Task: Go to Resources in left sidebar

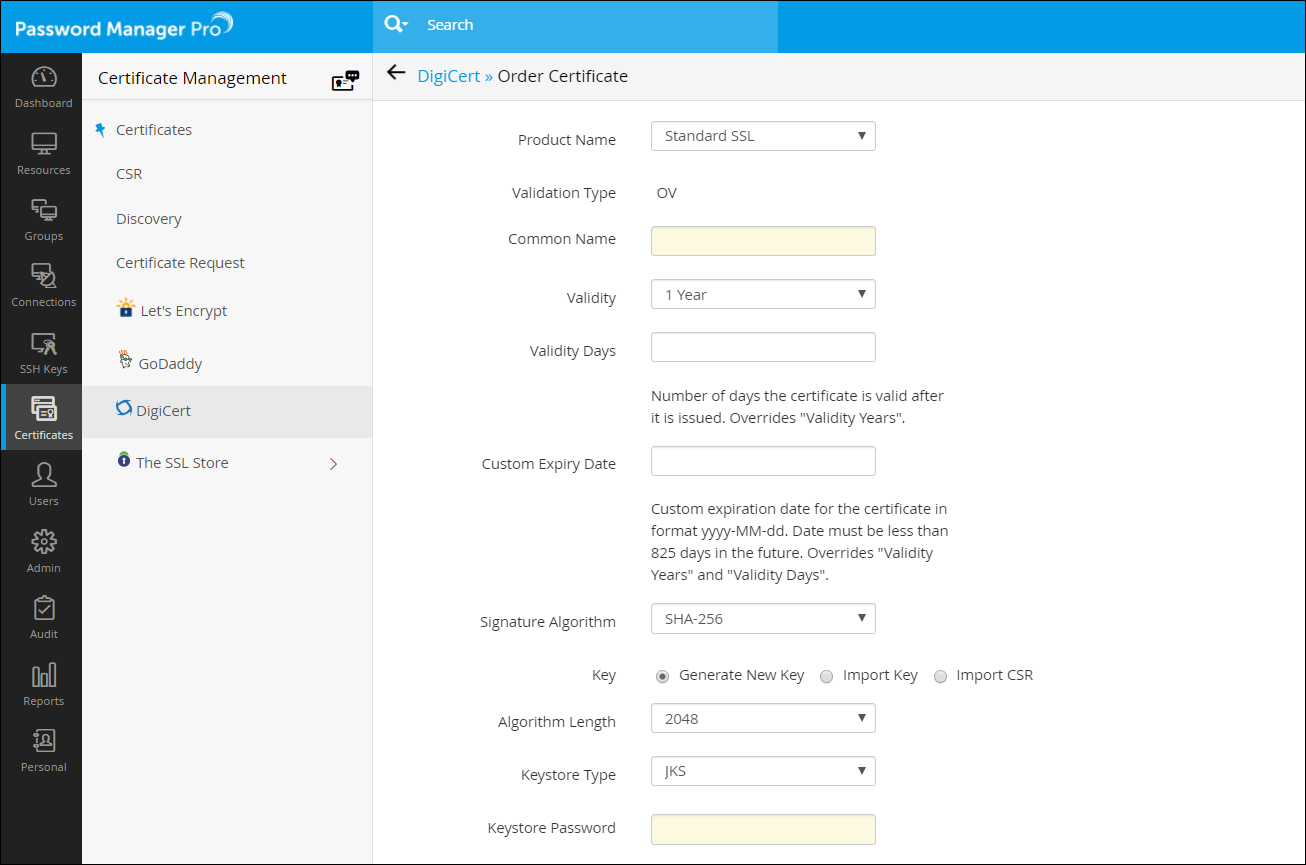Action: (43, 153)
